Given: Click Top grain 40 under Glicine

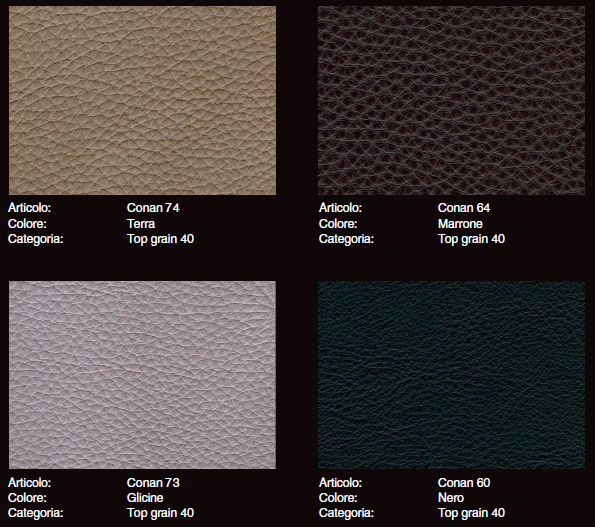Looking at the screenshot, I should pos(160,513).
